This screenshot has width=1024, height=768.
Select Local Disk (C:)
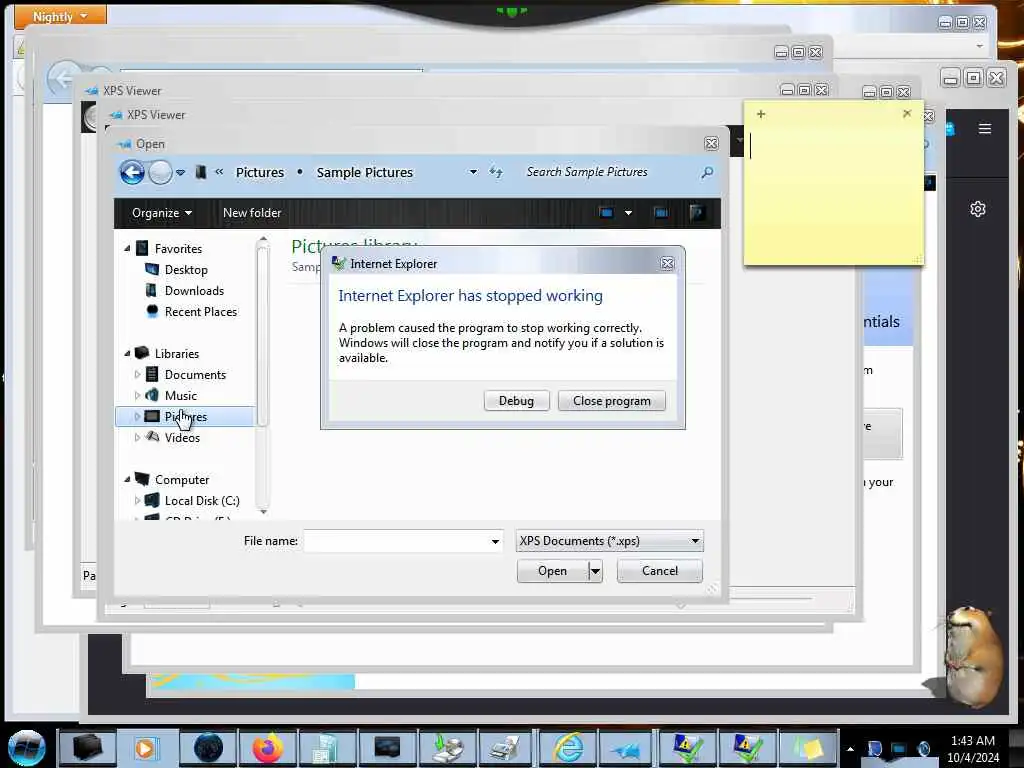[202, 501]
